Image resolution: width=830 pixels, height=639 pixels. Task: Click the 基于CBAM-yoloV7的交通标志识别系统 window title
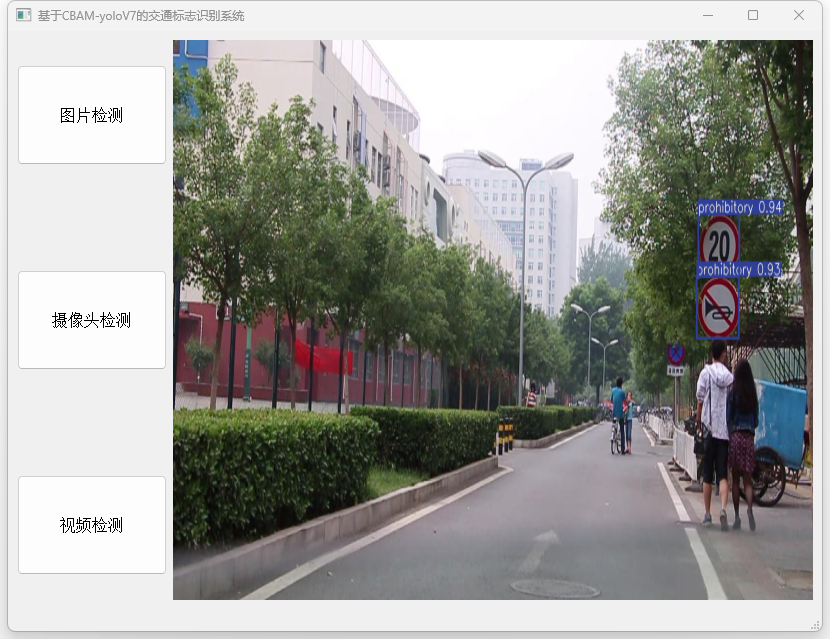coord(141,16)
